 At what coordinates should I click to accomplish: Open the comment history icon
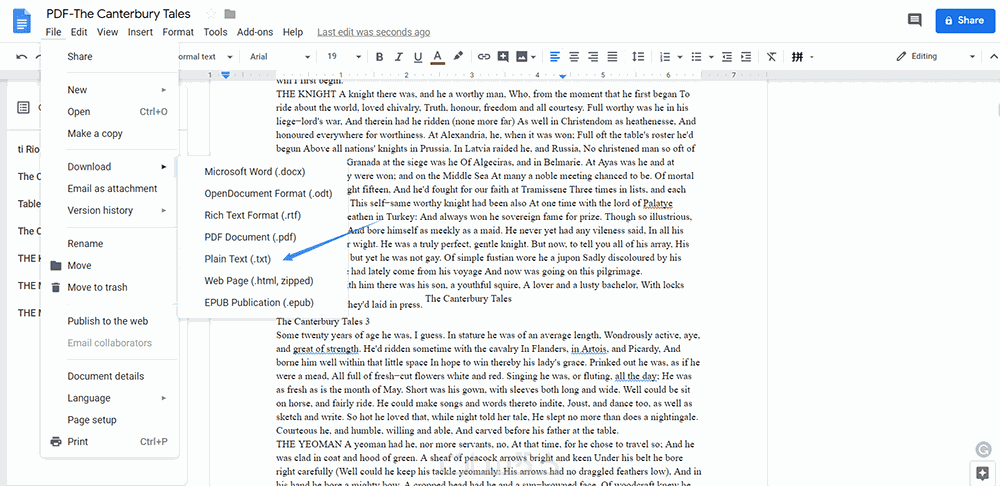coord(915,20)
